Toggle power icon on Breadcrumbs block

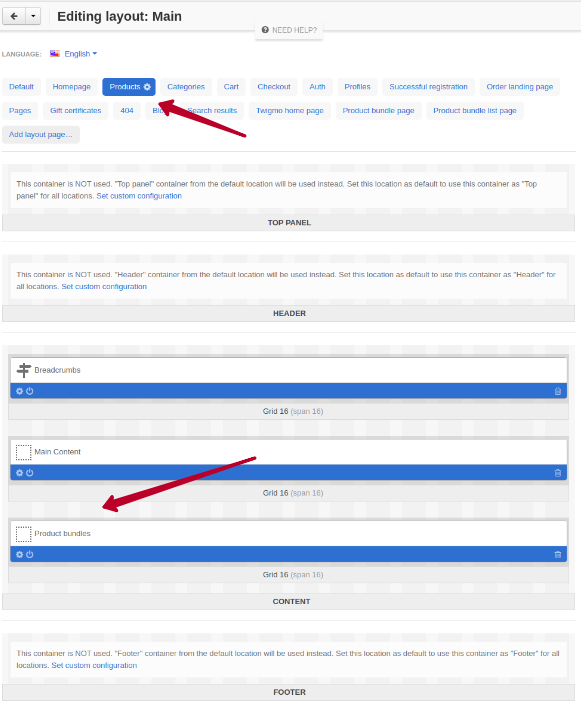coord(30,391)
